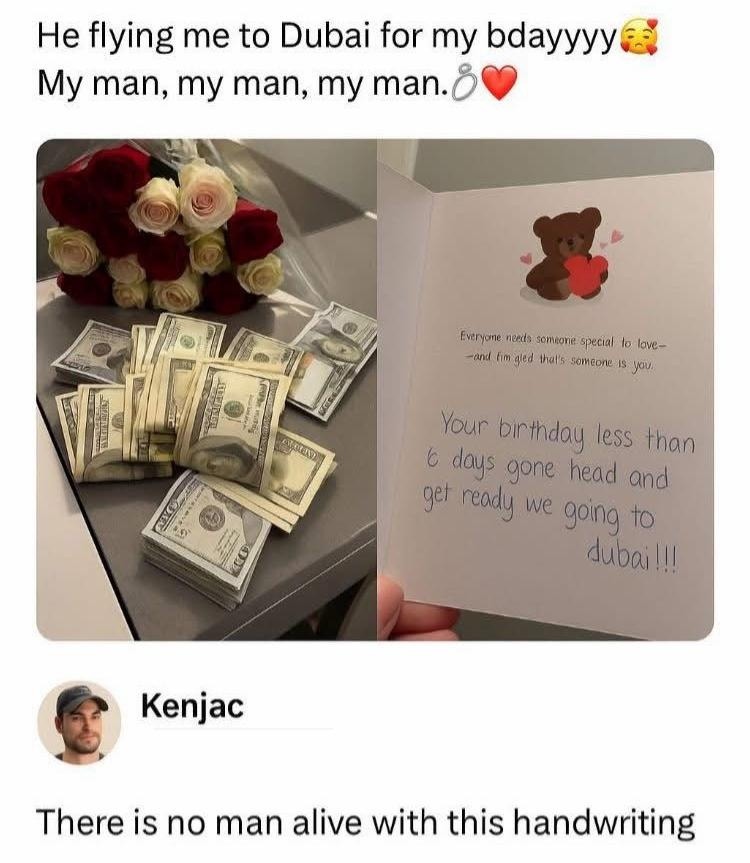
Task: Open Kenjac's profile avatar
Action: (79, 723)
